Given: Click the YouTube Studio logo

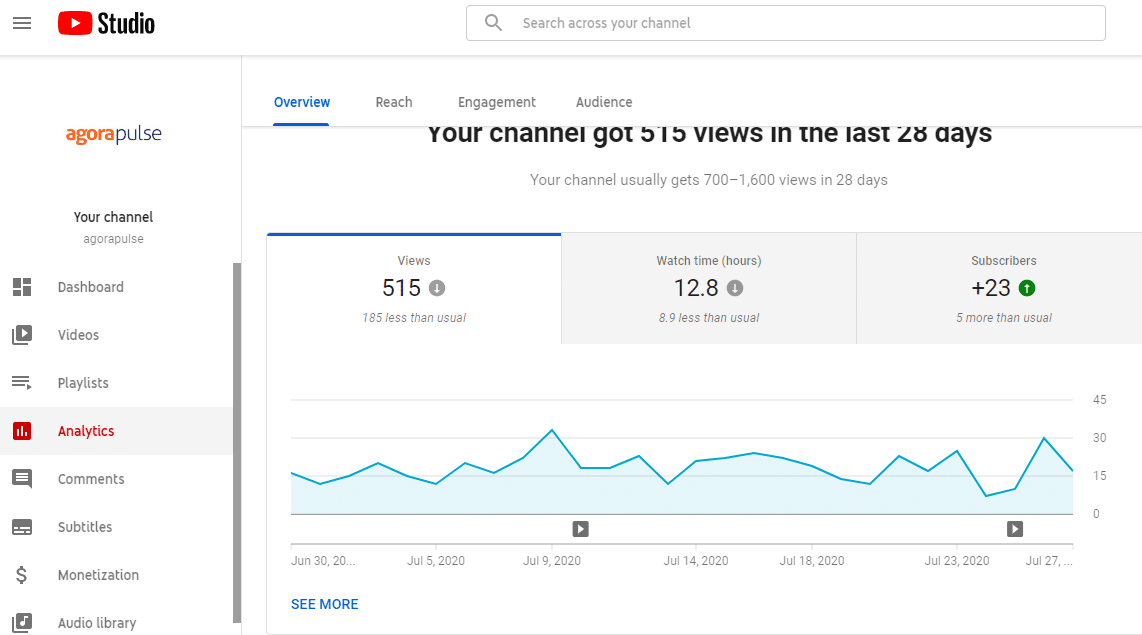Looking at the screenshot, I should pyautogui.click(x=106, y=22).
